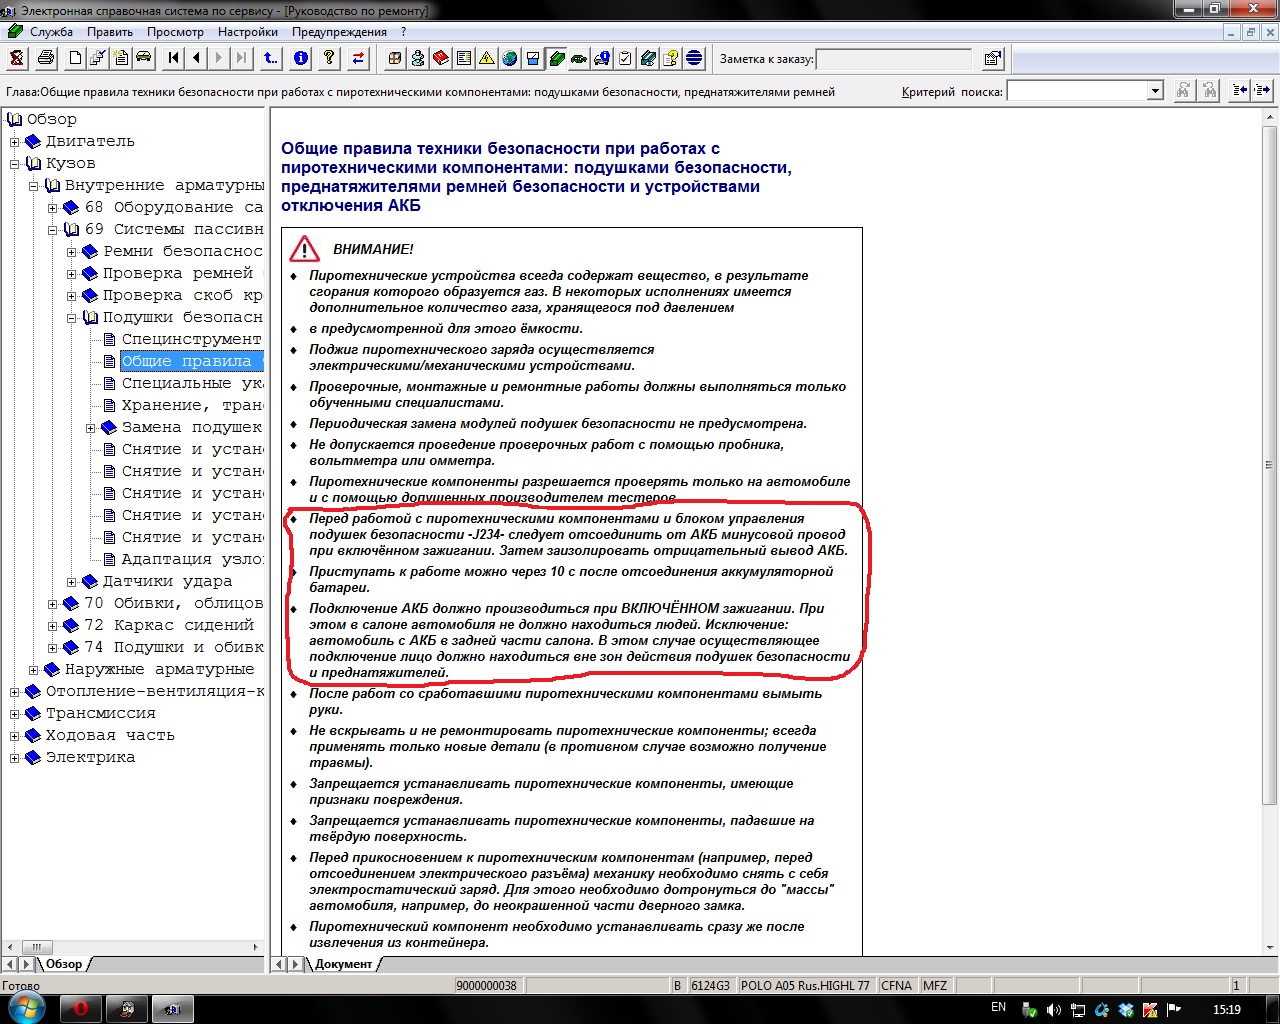Click the printer icon in the toolbar
The height and width of the screenshot is (1024, 1280).
[46, 58]
